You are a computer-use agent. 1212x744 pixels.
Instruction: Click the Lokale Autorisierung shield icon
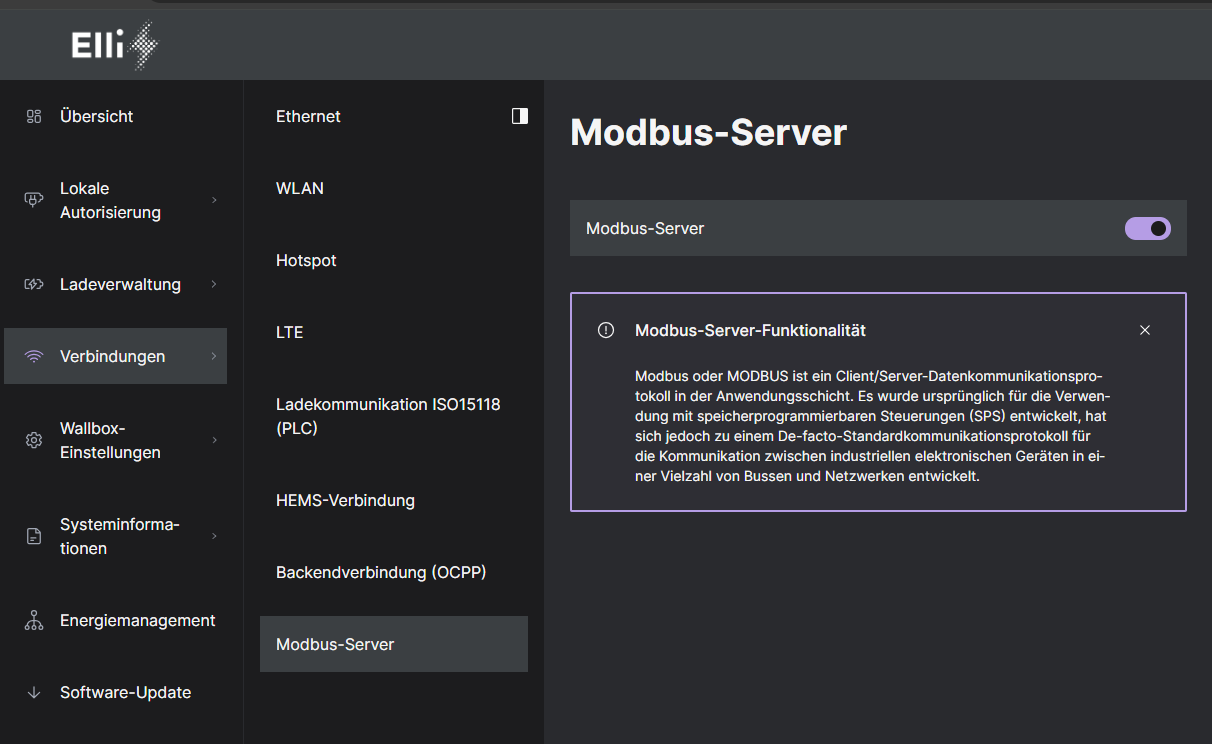(x=34, y=200)
